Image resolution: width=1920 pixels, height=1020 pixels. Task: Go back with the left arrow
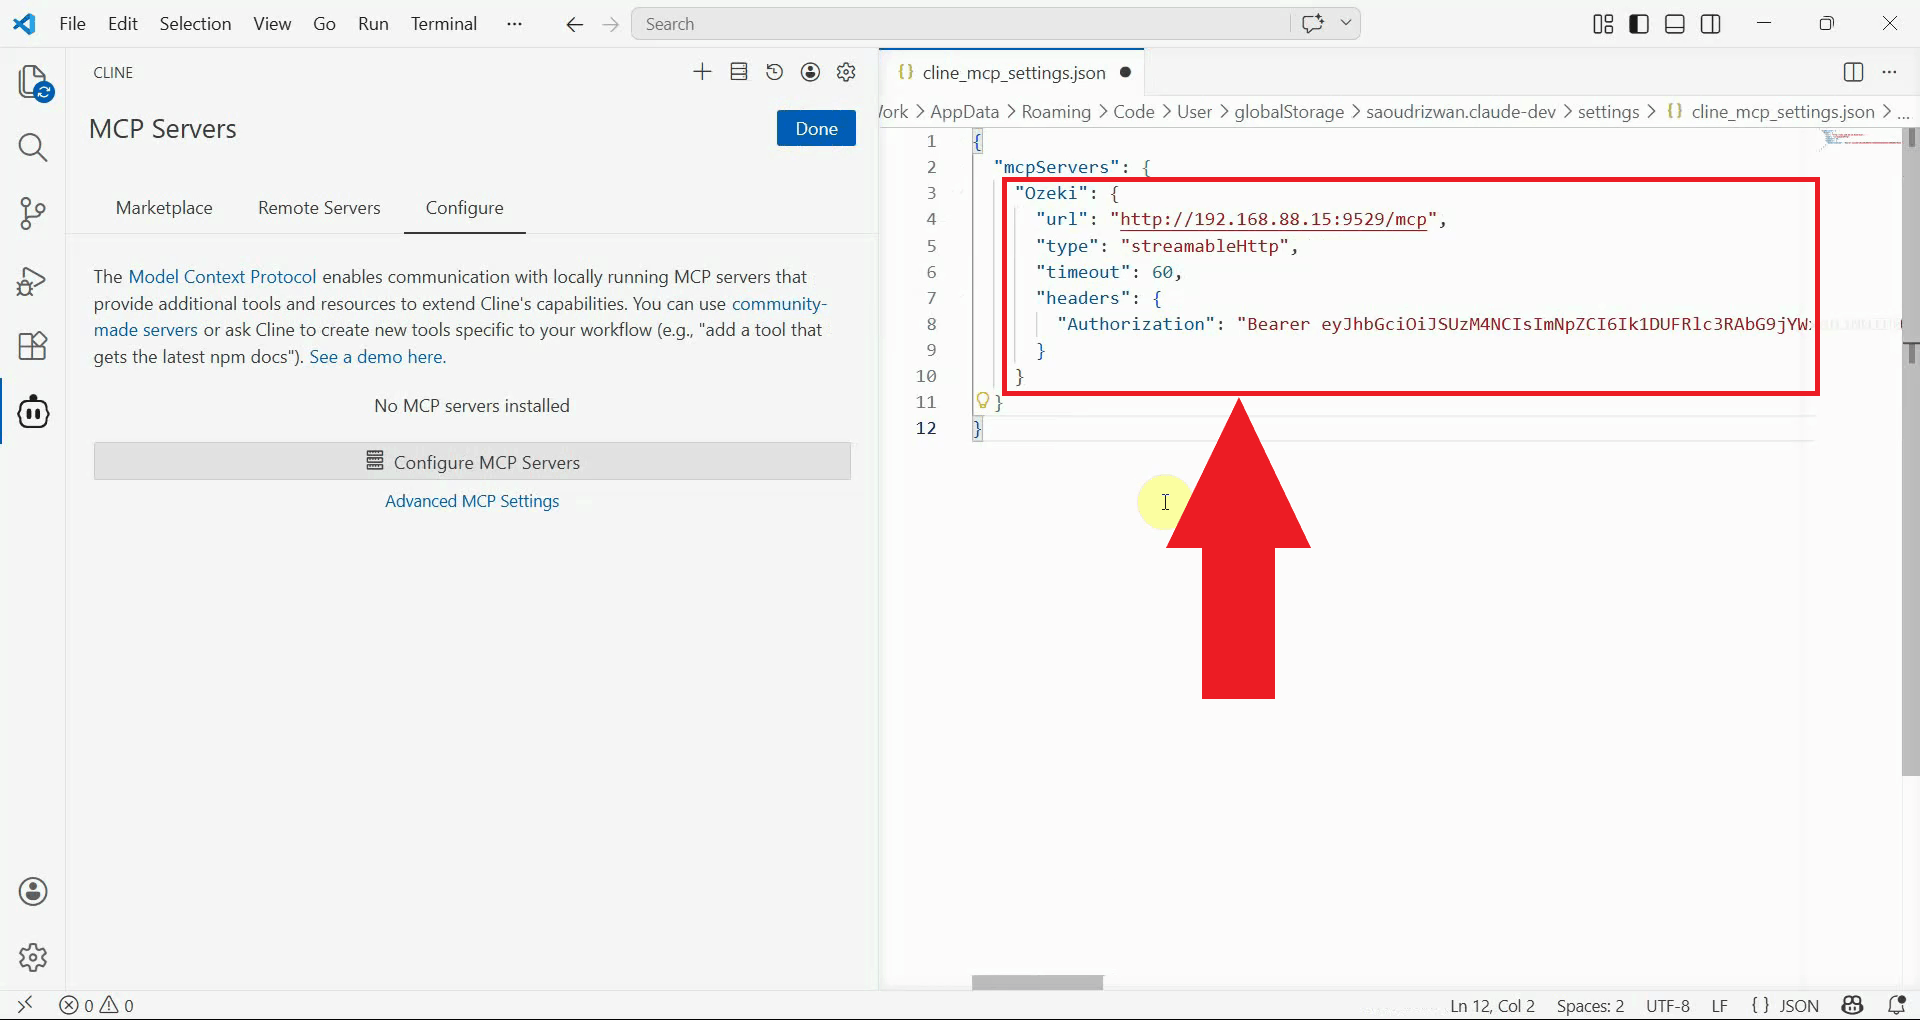coord(574,24)
